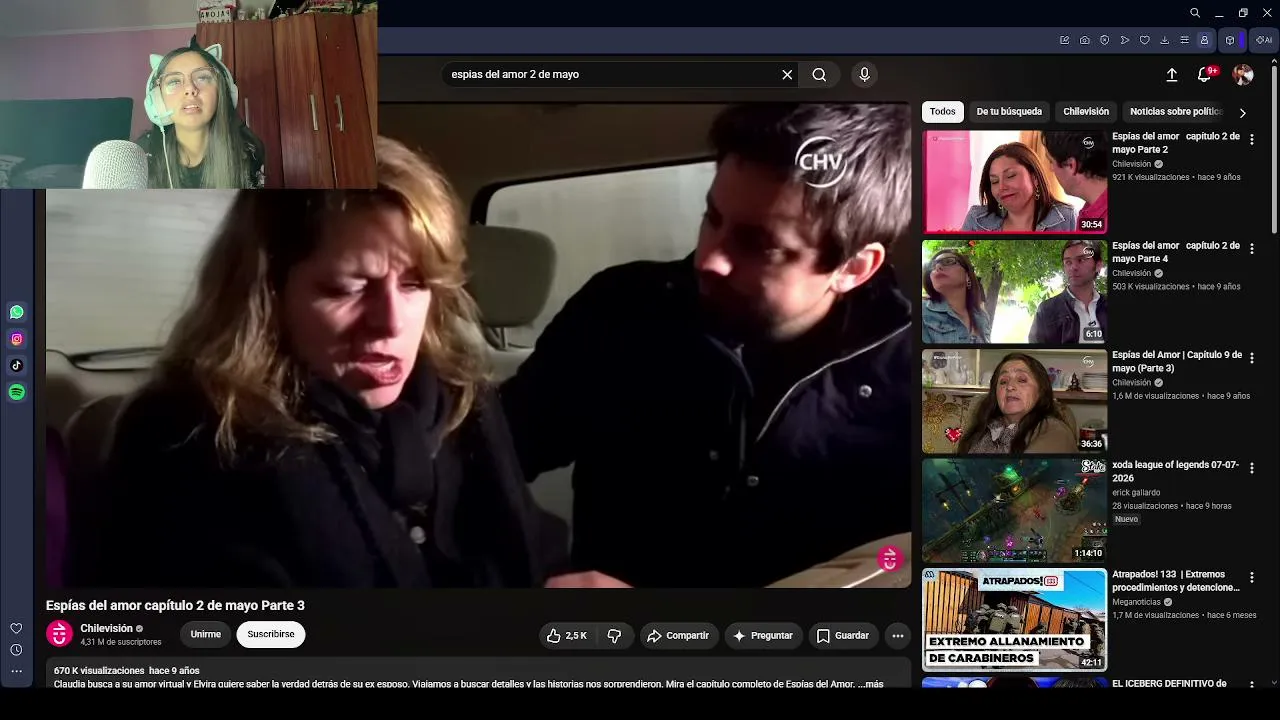The width and height of the screenshot is (1280, 720).
Task: Open Chilevisión channel name link below video
Action: (107, 628)
